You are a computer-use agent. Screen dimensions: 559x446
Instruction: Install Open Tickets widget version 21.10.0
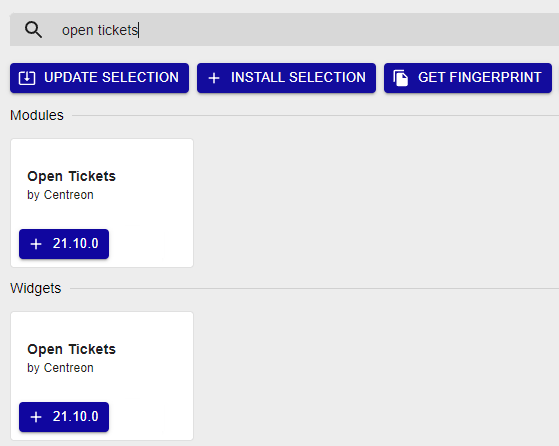pyautogui.click(x=64, y=417)
